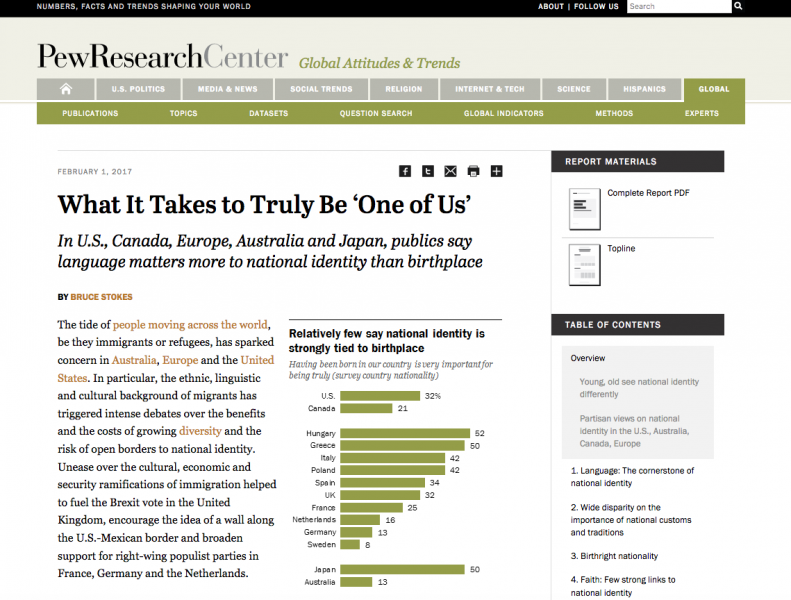Click the Pew Research Center logo
Image resolution: width=791 pixels, height=600 pixels.
tap(162, 57)
